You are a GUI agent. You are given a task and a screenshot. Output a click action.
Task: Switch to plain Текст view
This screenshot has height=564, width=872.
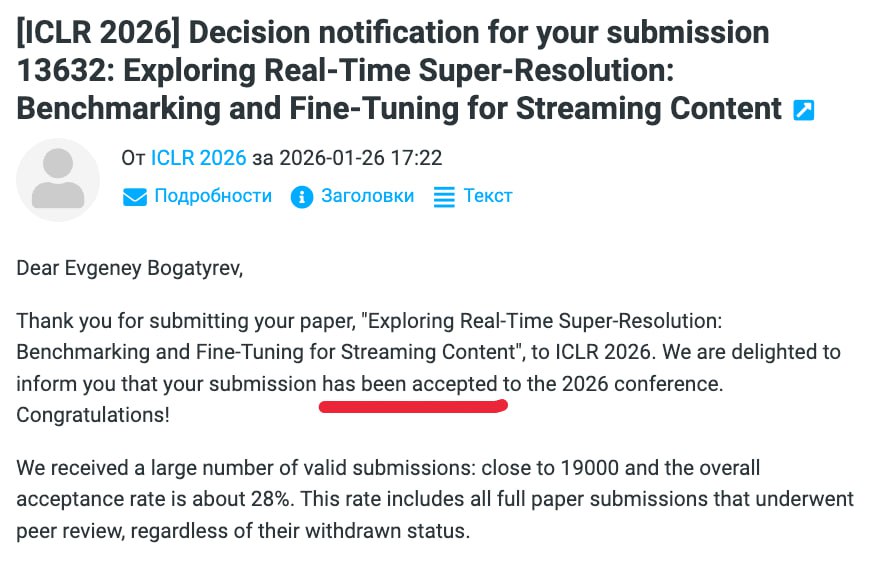488,196
